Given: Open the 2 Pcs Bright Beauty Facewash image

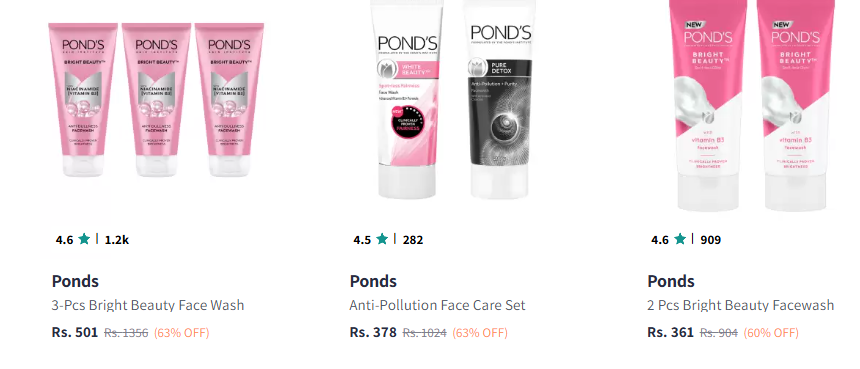Looking at the screenshot, I should tap(751, 106).
